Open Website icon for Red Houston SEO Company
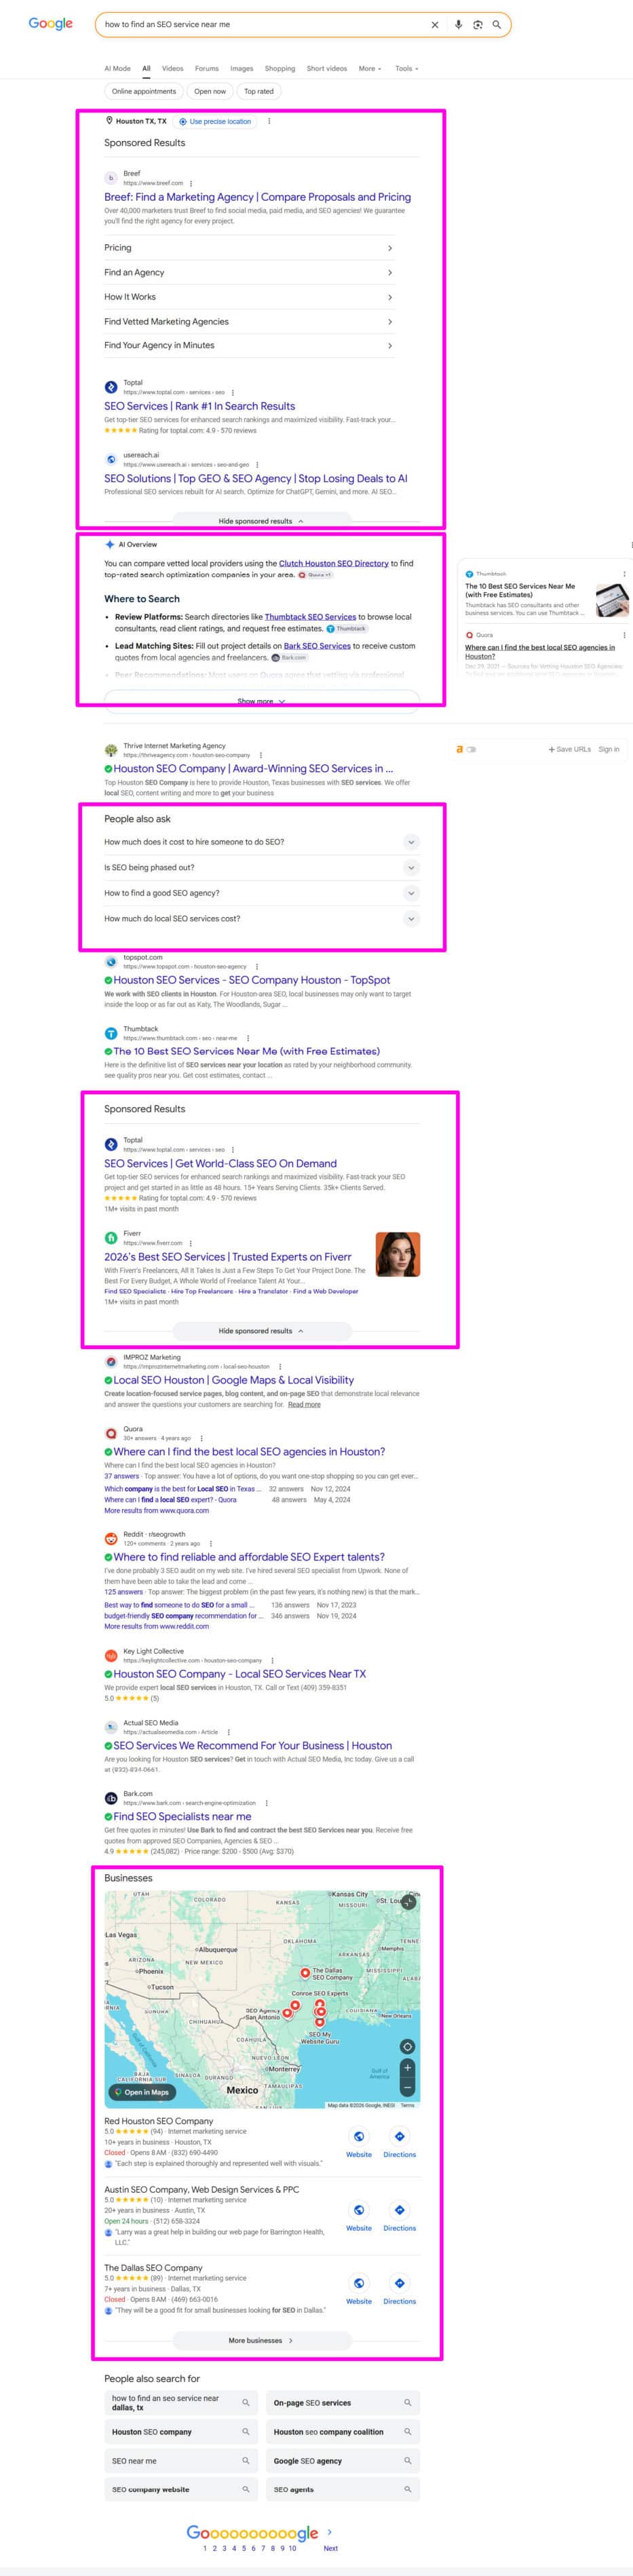 pyautogui.click(x=359, y=2136)
